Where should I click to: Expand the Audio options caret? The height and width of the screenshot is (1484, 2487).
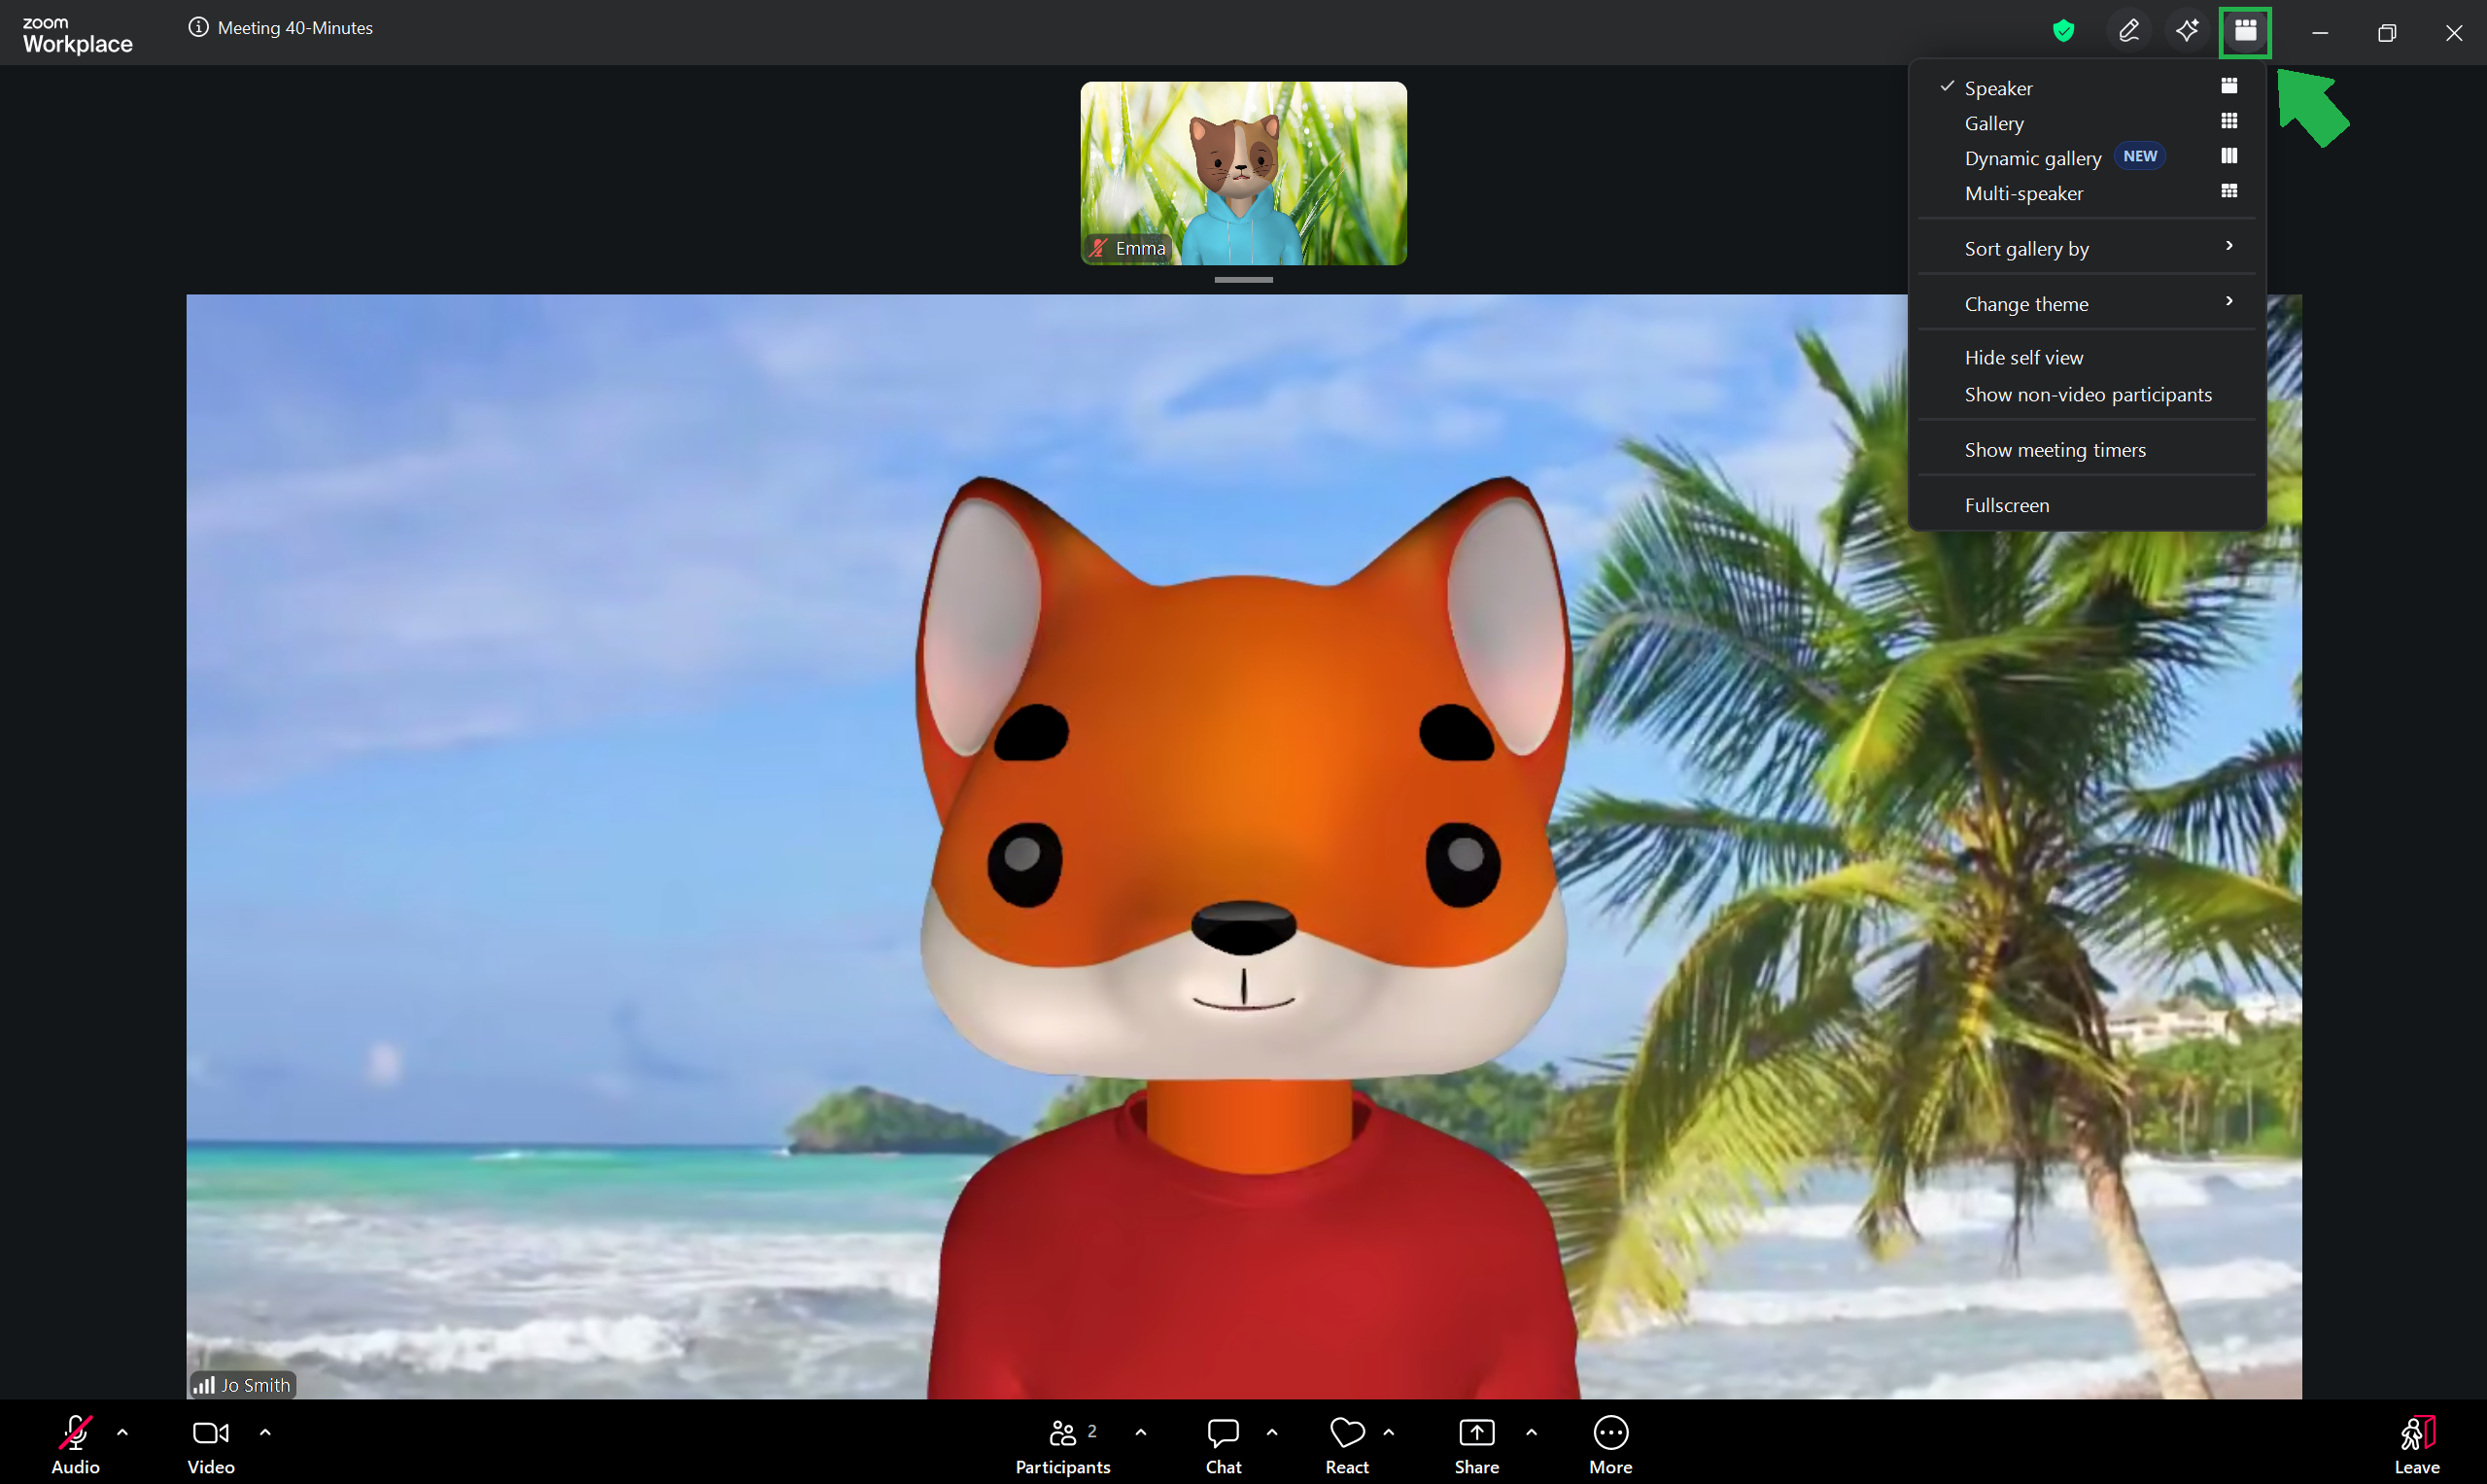coord(122,1432)
